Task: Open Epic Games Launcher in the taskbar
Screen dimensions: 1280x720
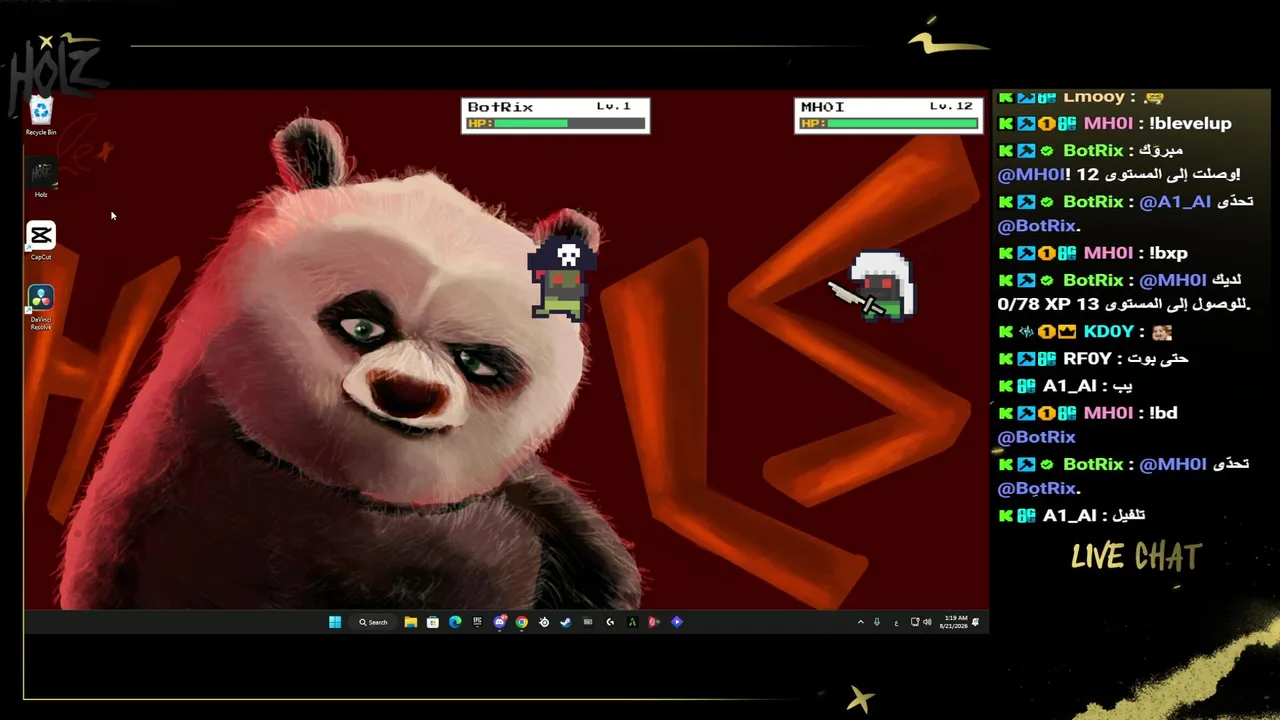Action: click(477, 622)
